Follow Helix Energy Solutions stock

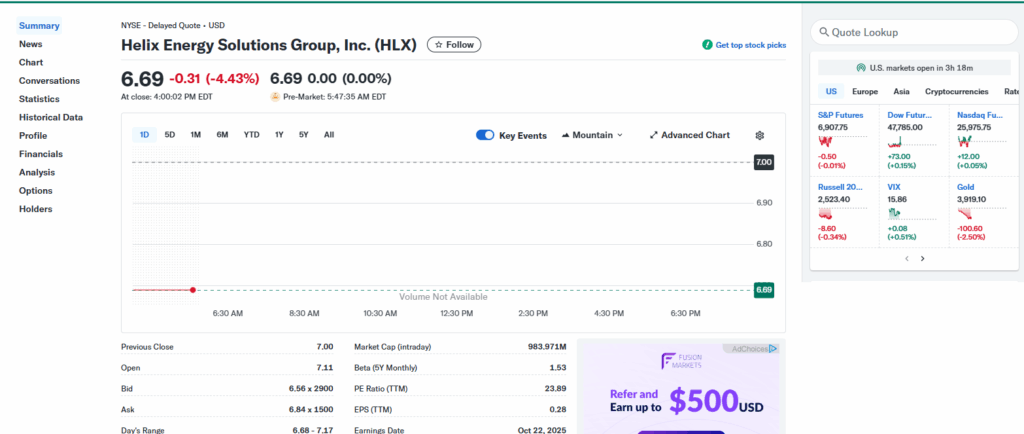tap(454, 45)
